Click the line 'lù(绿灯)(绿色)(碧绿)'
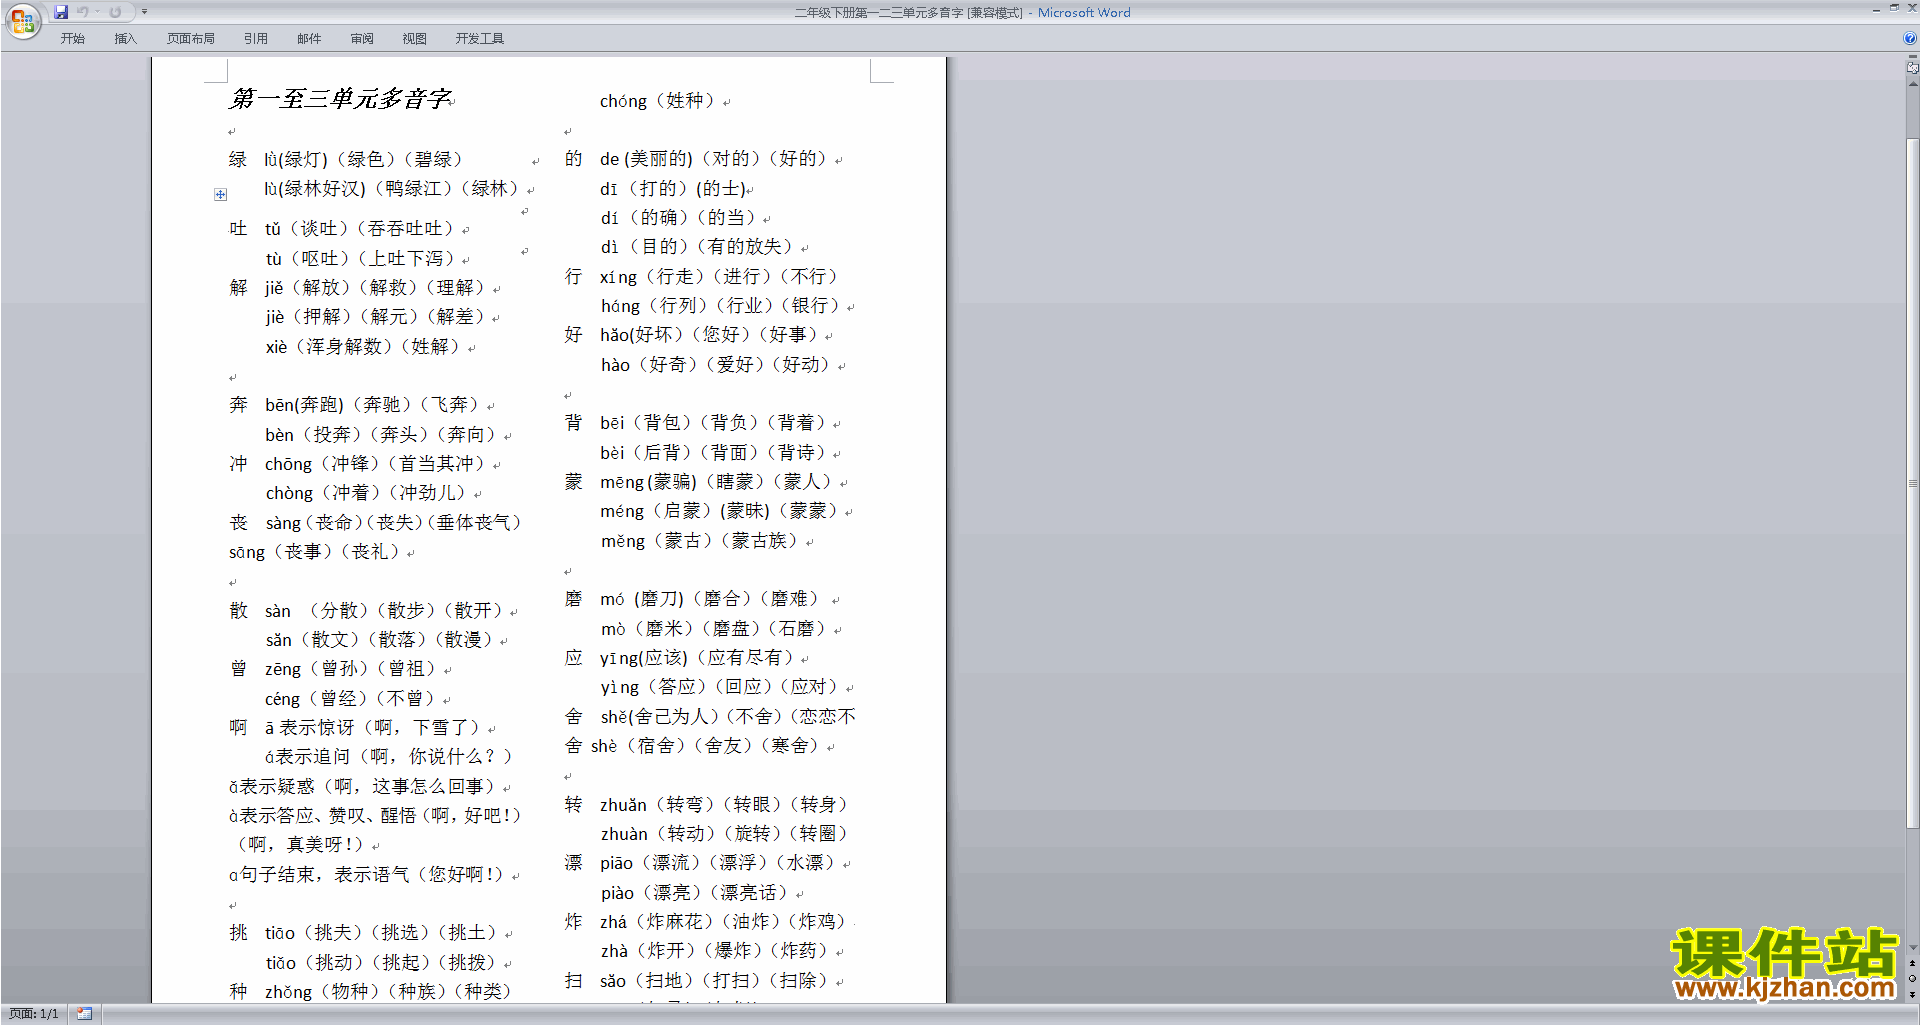The height and width of the screenshot is (1025, 1920). click(363, 160)
